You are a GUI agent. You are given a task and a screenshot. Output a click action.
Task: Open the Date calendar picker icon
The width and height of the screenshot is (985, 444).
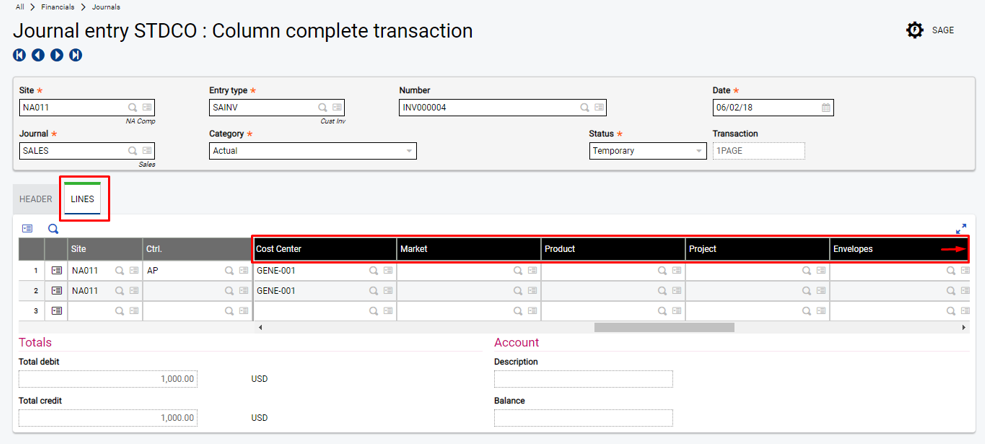pyautogui.click(x=826, y=108)
